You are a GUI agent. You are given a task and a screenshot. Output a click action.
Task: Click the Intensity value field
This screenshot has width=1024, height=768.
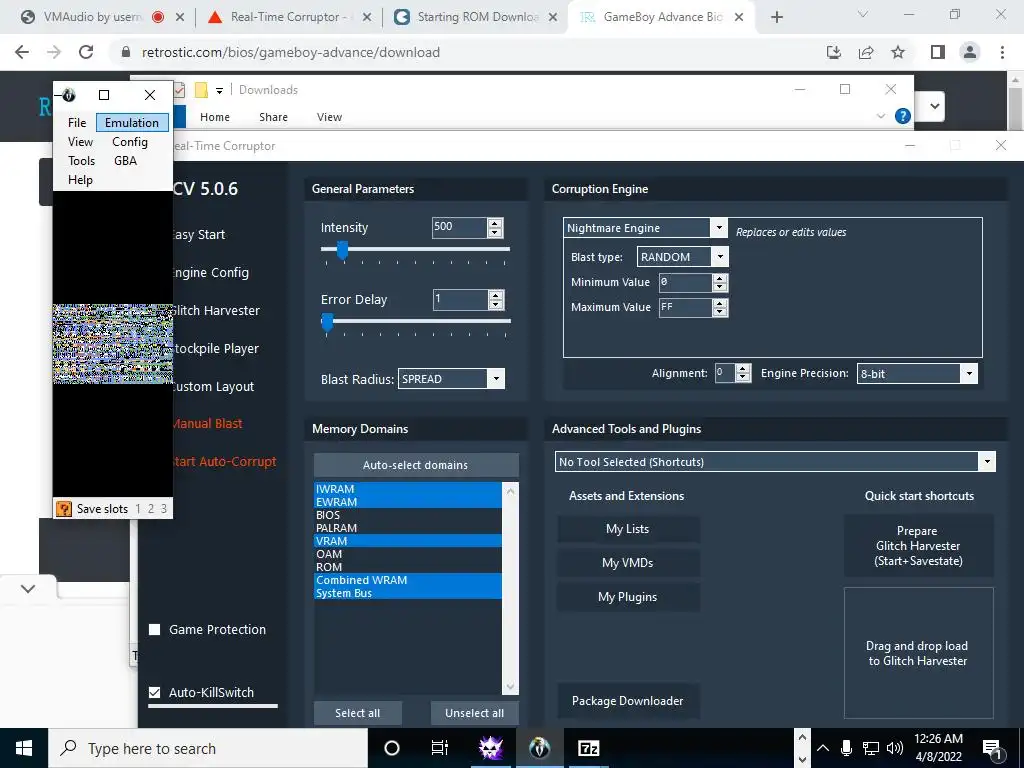pyautogui.click(x=460, y=227)
